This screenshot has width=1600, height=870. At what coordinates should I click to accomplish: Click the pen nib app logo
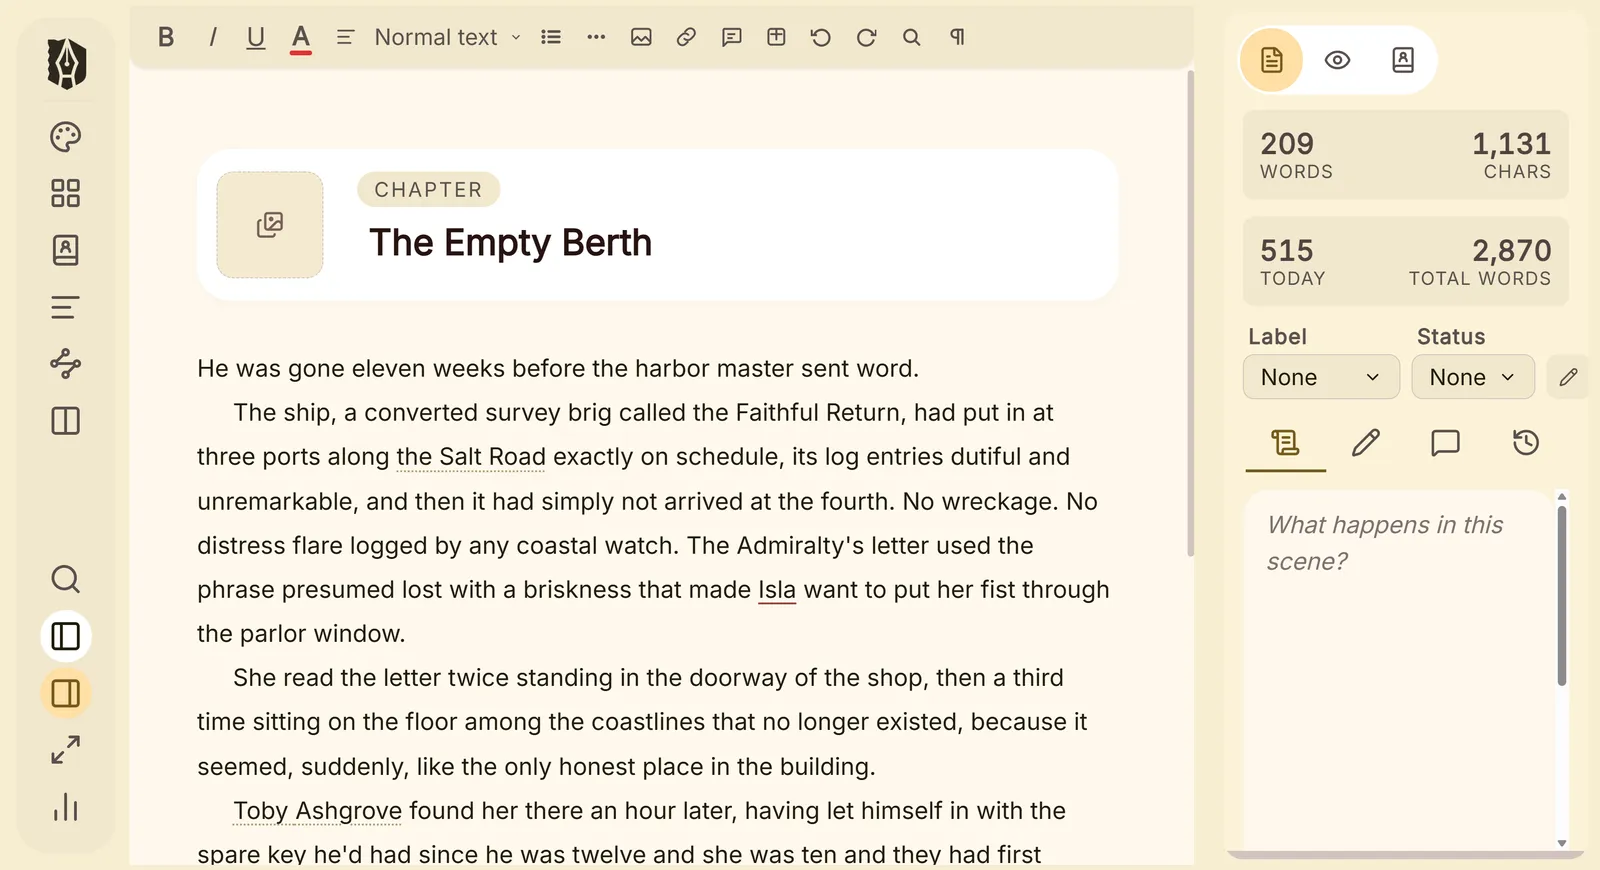(66, 63)
